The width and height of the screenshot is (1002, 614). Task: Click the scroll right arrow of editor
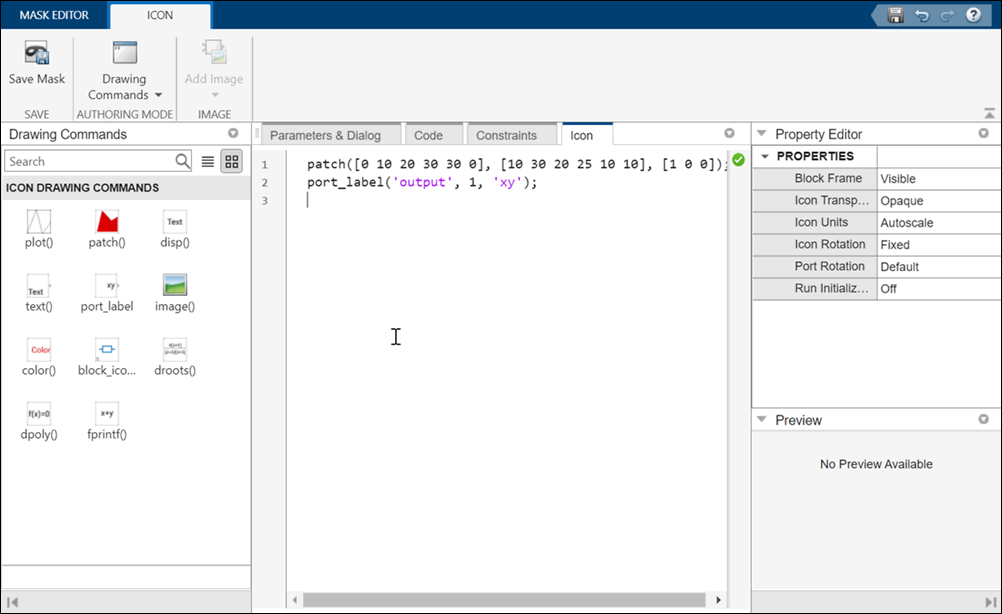(x=718, y=600)
